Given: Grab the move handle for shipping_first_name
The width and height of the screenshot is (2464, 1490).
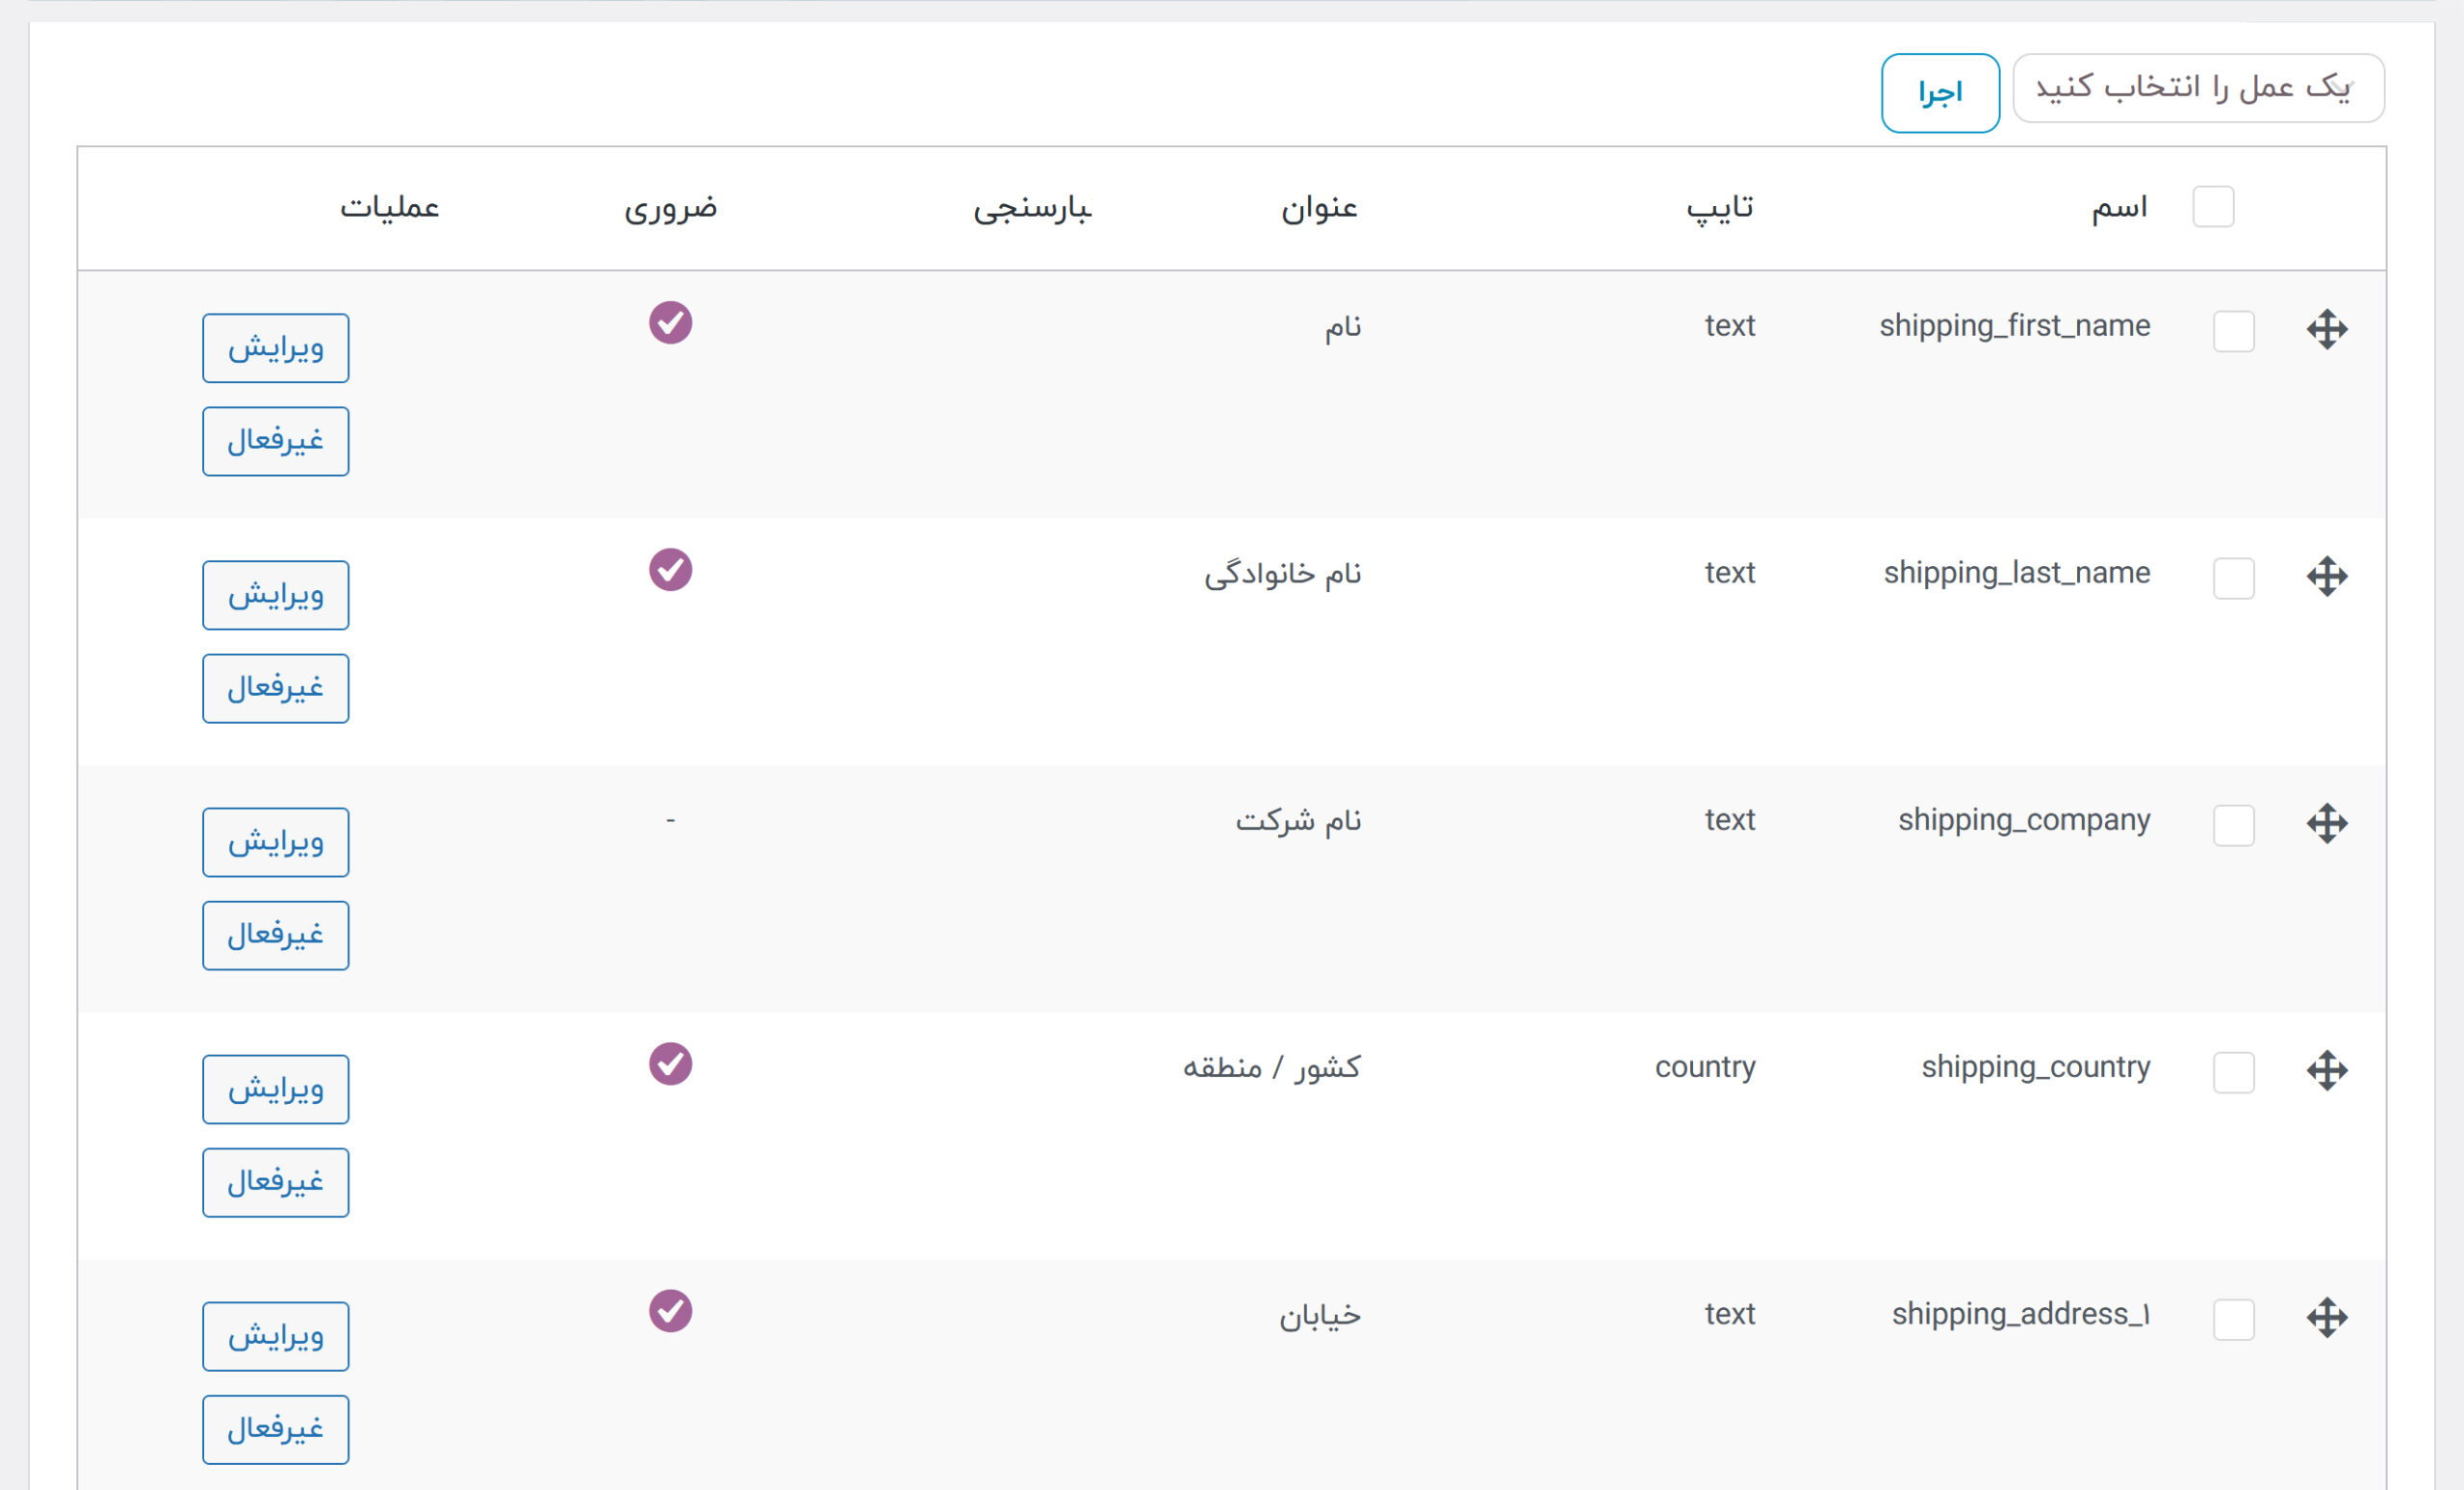Looking at the screenshot, I should tap(2327, 329).
